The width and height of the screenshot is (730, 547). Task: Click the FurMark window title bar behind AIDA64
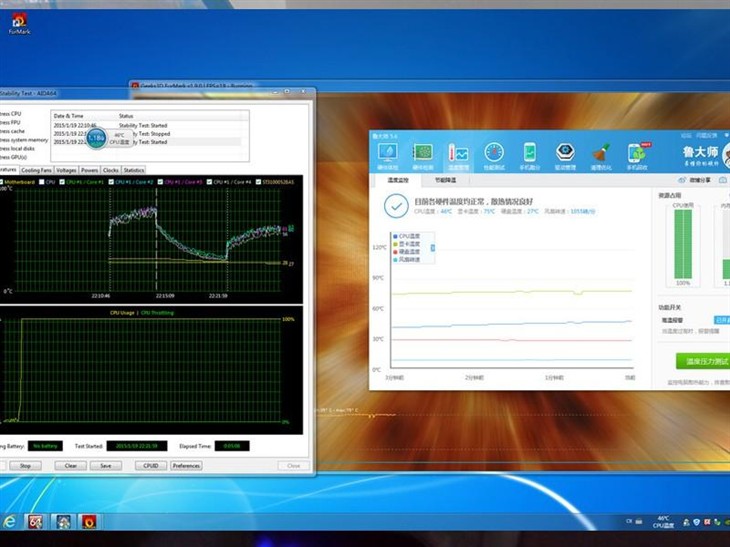pos(222,85)
